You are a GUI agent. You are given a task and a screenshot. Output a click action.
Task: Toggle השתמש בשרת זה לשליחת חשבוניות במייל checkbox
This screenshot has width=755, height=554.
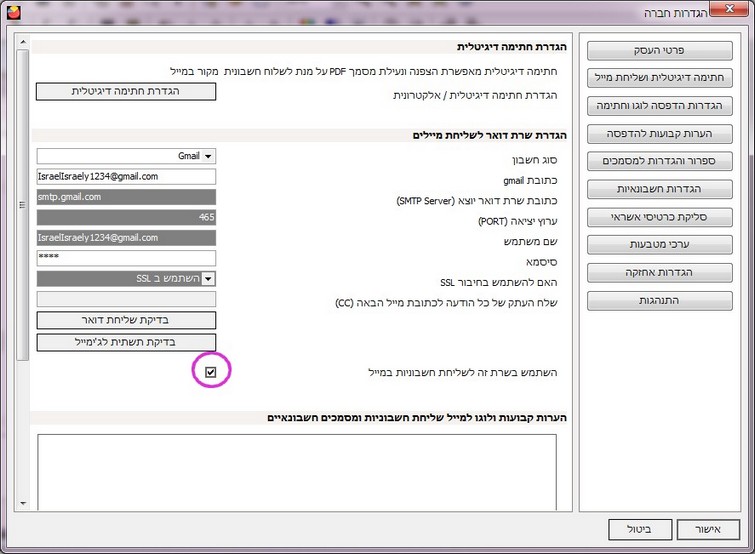210,372
